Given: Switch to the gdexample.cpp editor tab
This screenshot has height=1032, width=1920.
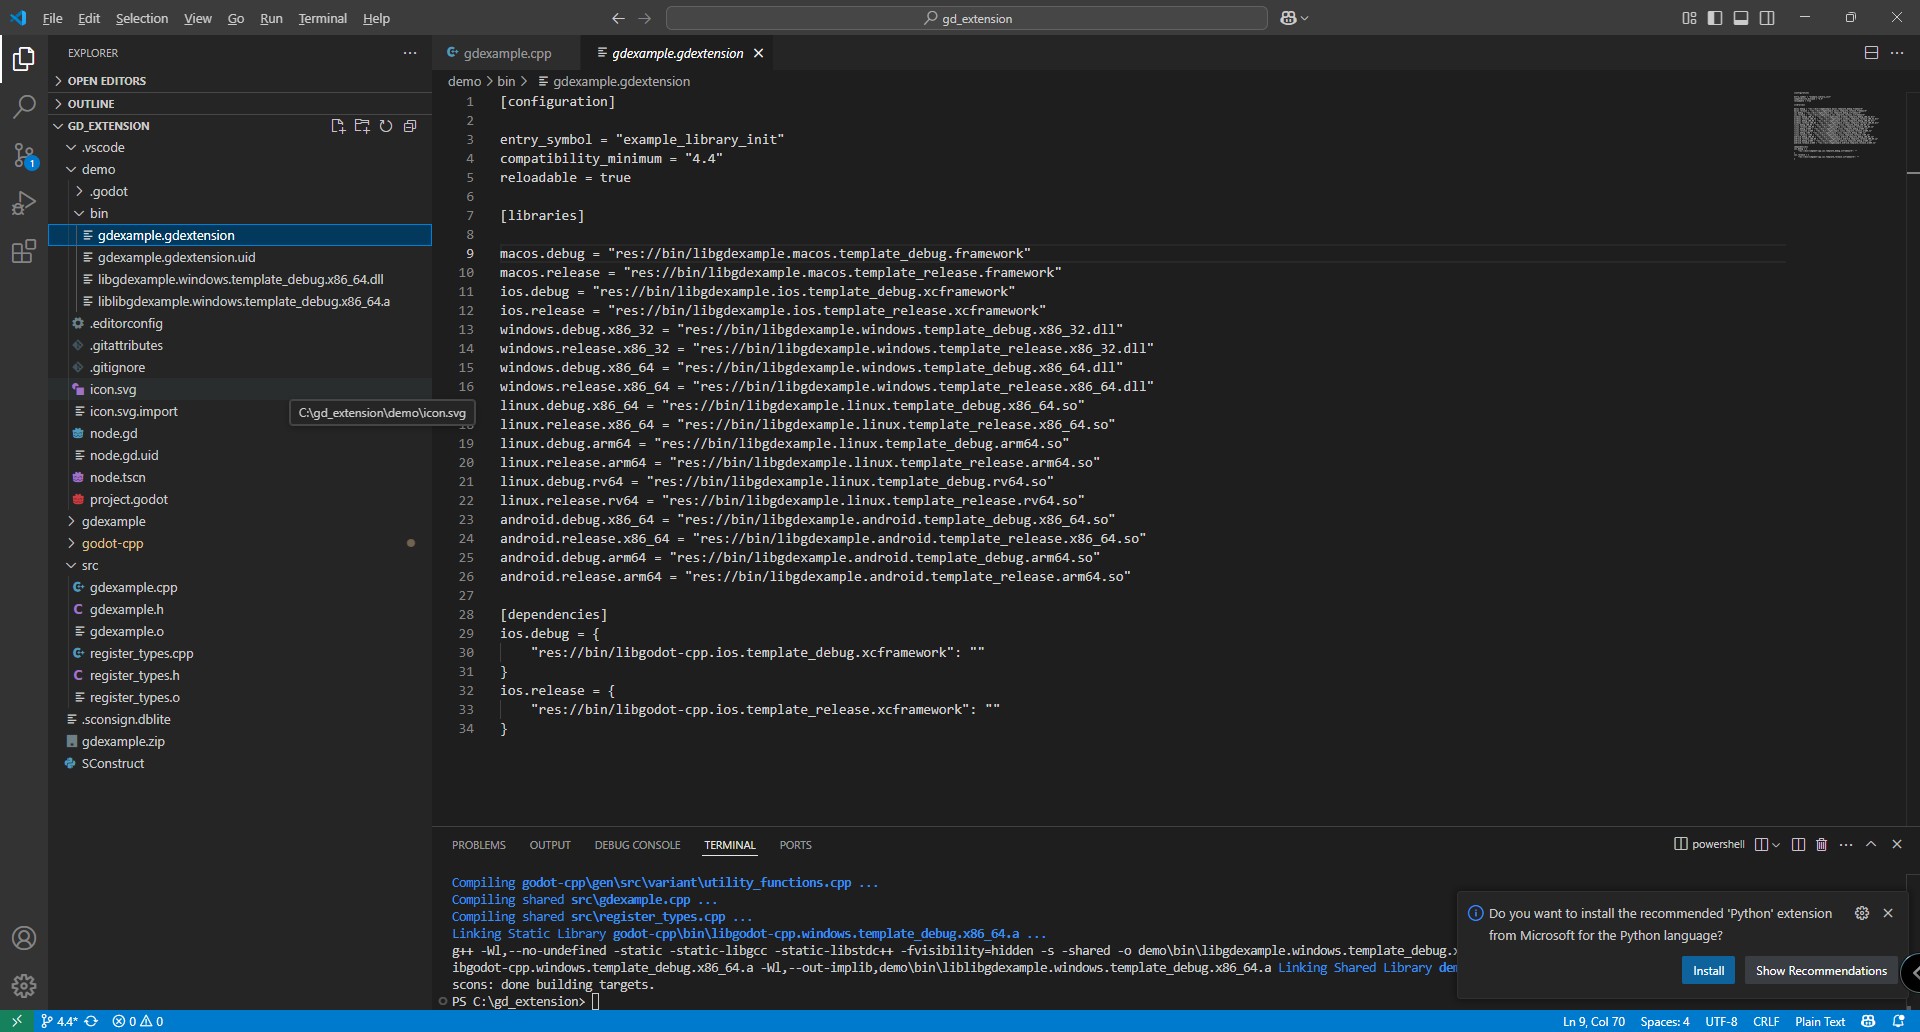Looking at the screenshot, I should (507, 53).
